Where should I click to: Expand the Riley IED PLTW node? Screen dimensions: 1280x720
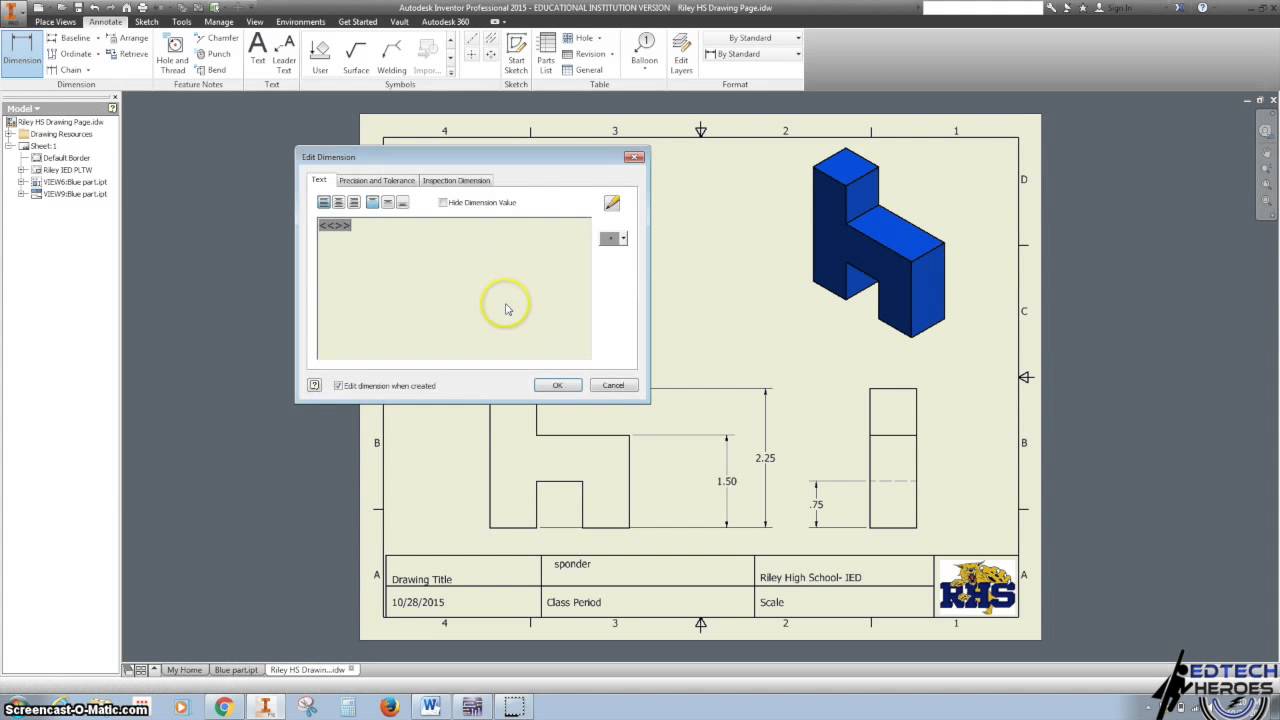pos(21,170)
